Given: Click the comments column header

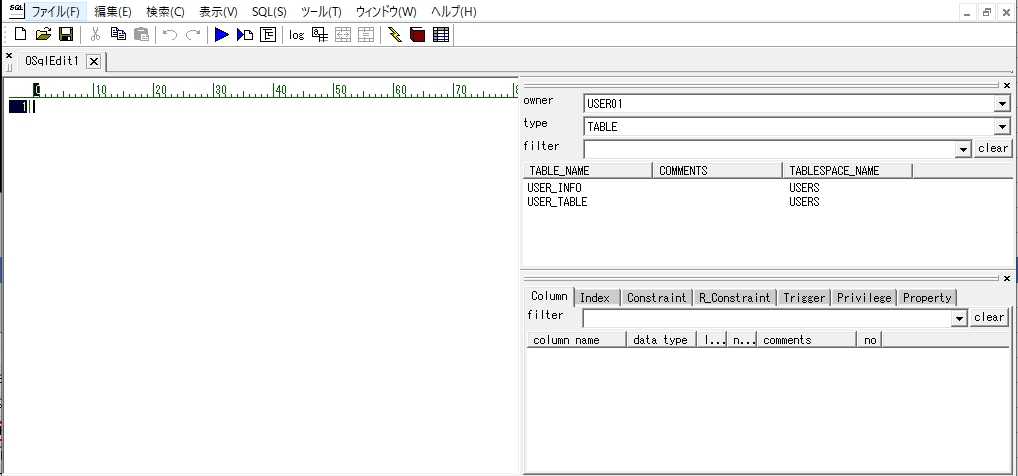Looking at the screenshot, I should coord(807,340).
